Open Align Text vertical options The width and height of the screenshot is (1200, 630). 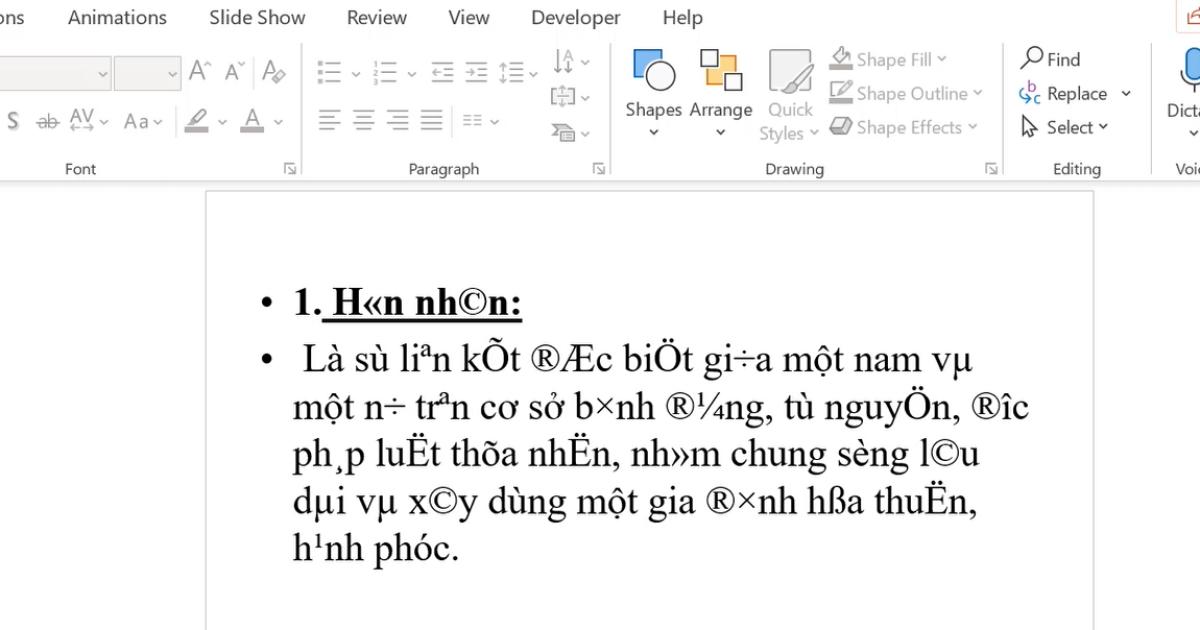(570, 97)
